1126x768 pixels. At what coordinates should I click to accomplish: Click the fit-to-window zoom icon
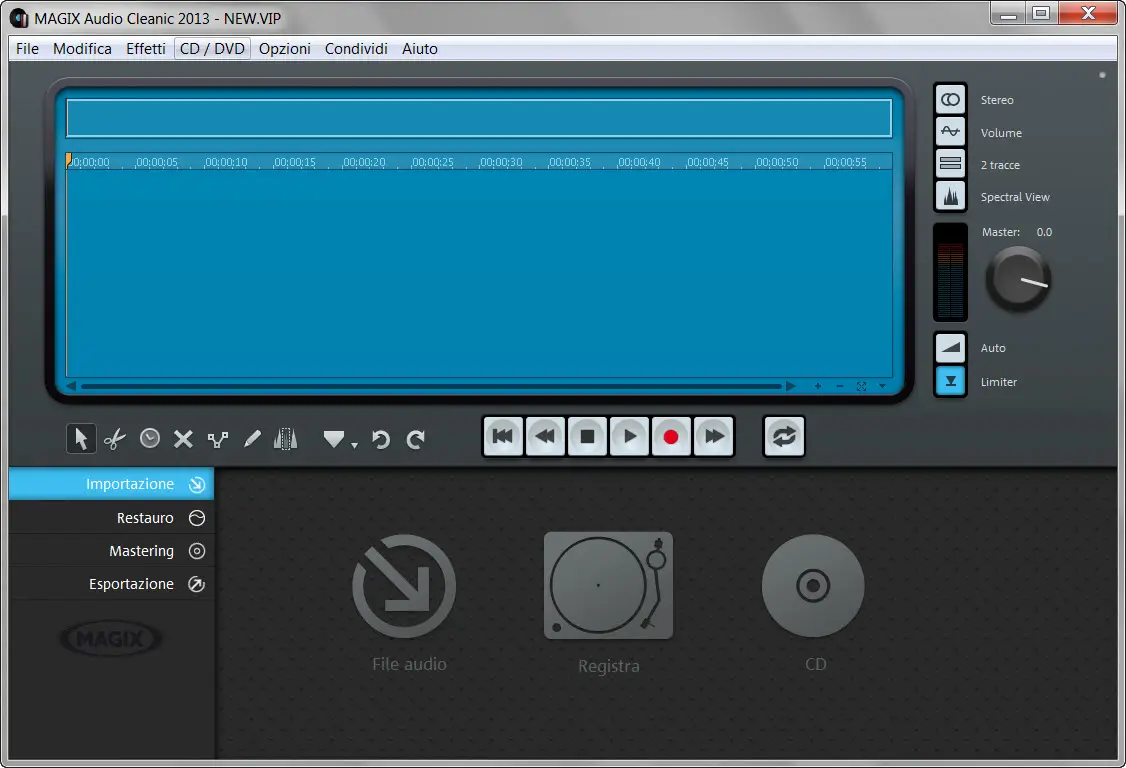click(861, 387)
